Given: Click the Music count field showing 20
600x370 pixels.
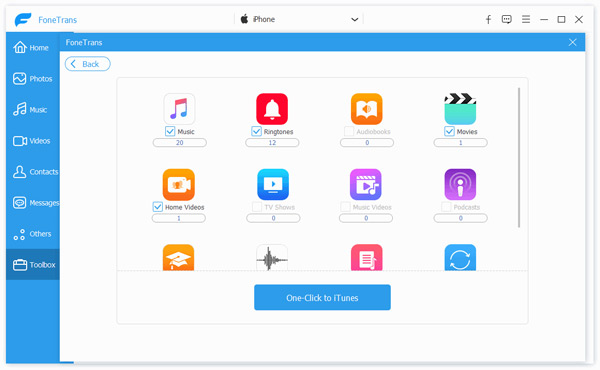Looking at the screenshot, I should 179,143.
